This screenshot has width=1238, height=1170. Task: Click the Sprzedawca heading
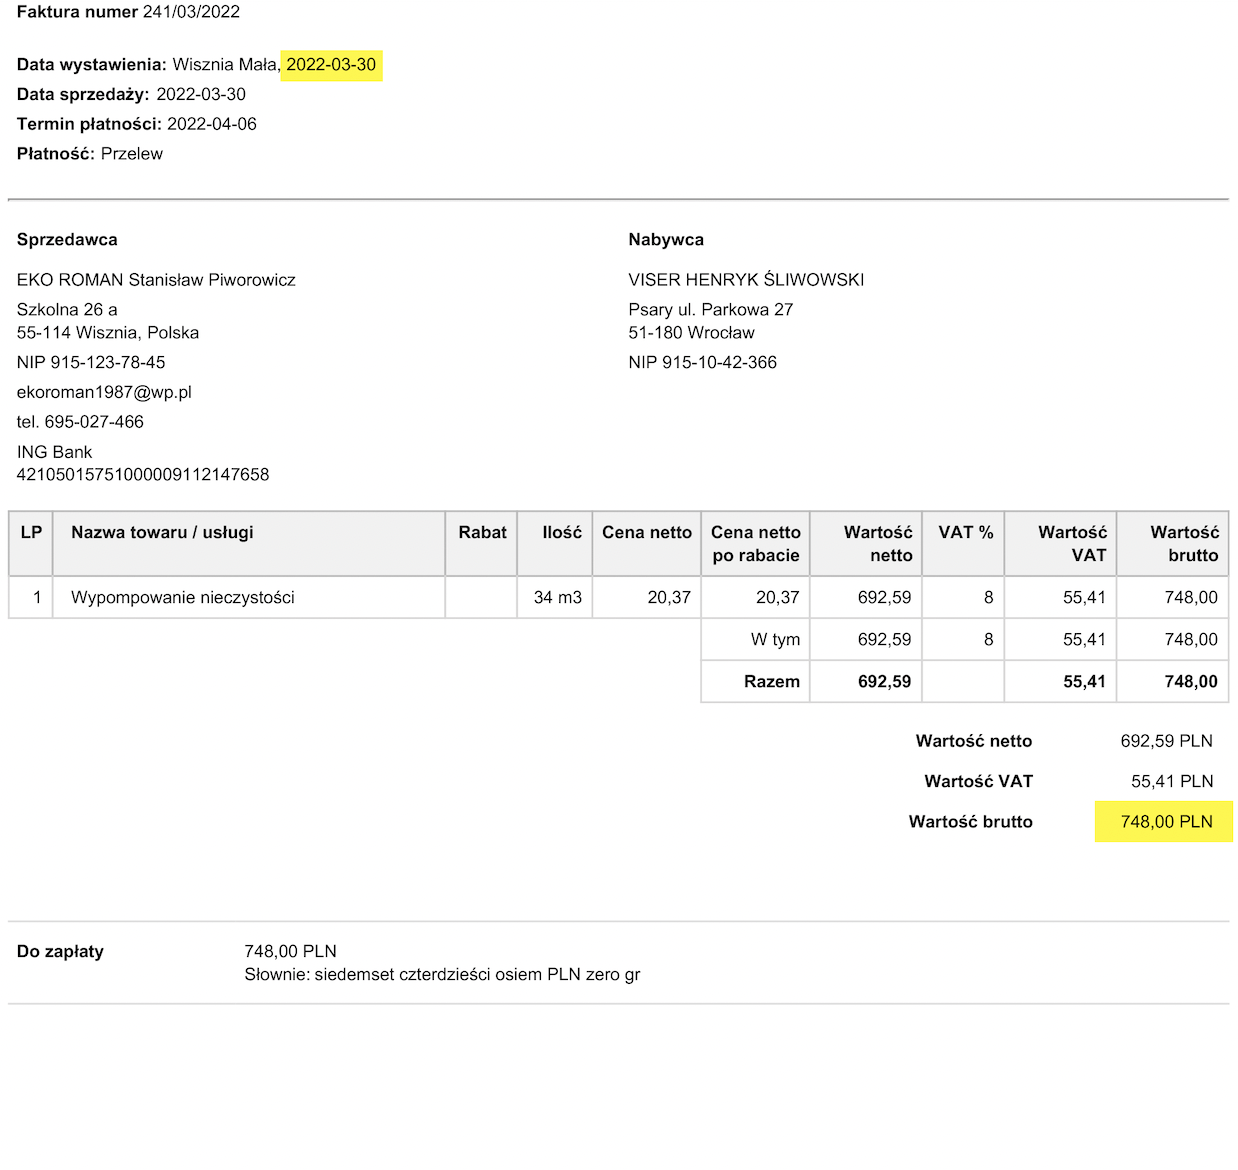point(67,240)
